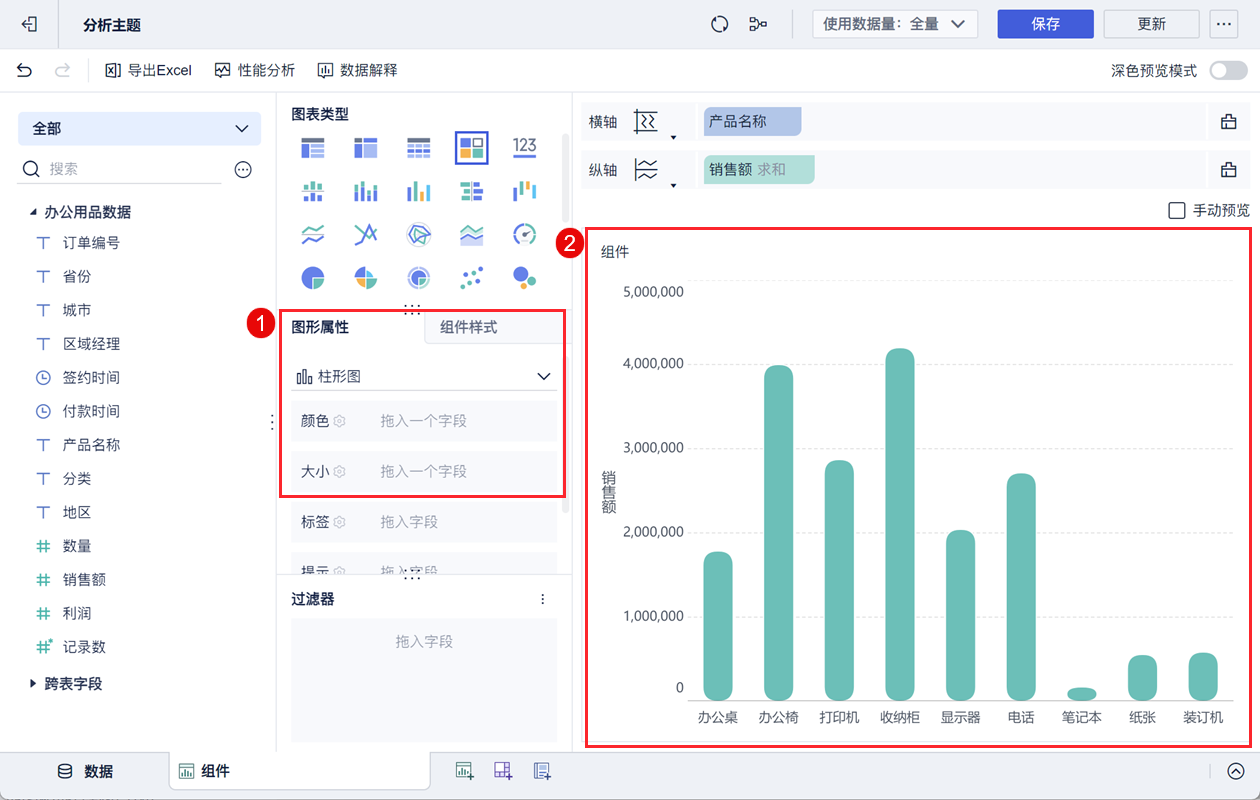Select the rose chart type
This screenshot has width=1260, height=800.
tap(366, 277)
